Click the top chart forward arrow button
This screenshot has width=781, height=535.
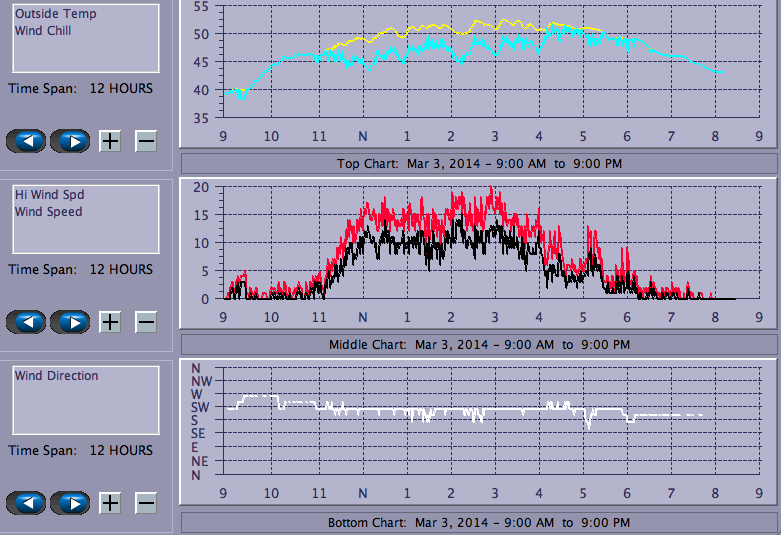point(70,141)
